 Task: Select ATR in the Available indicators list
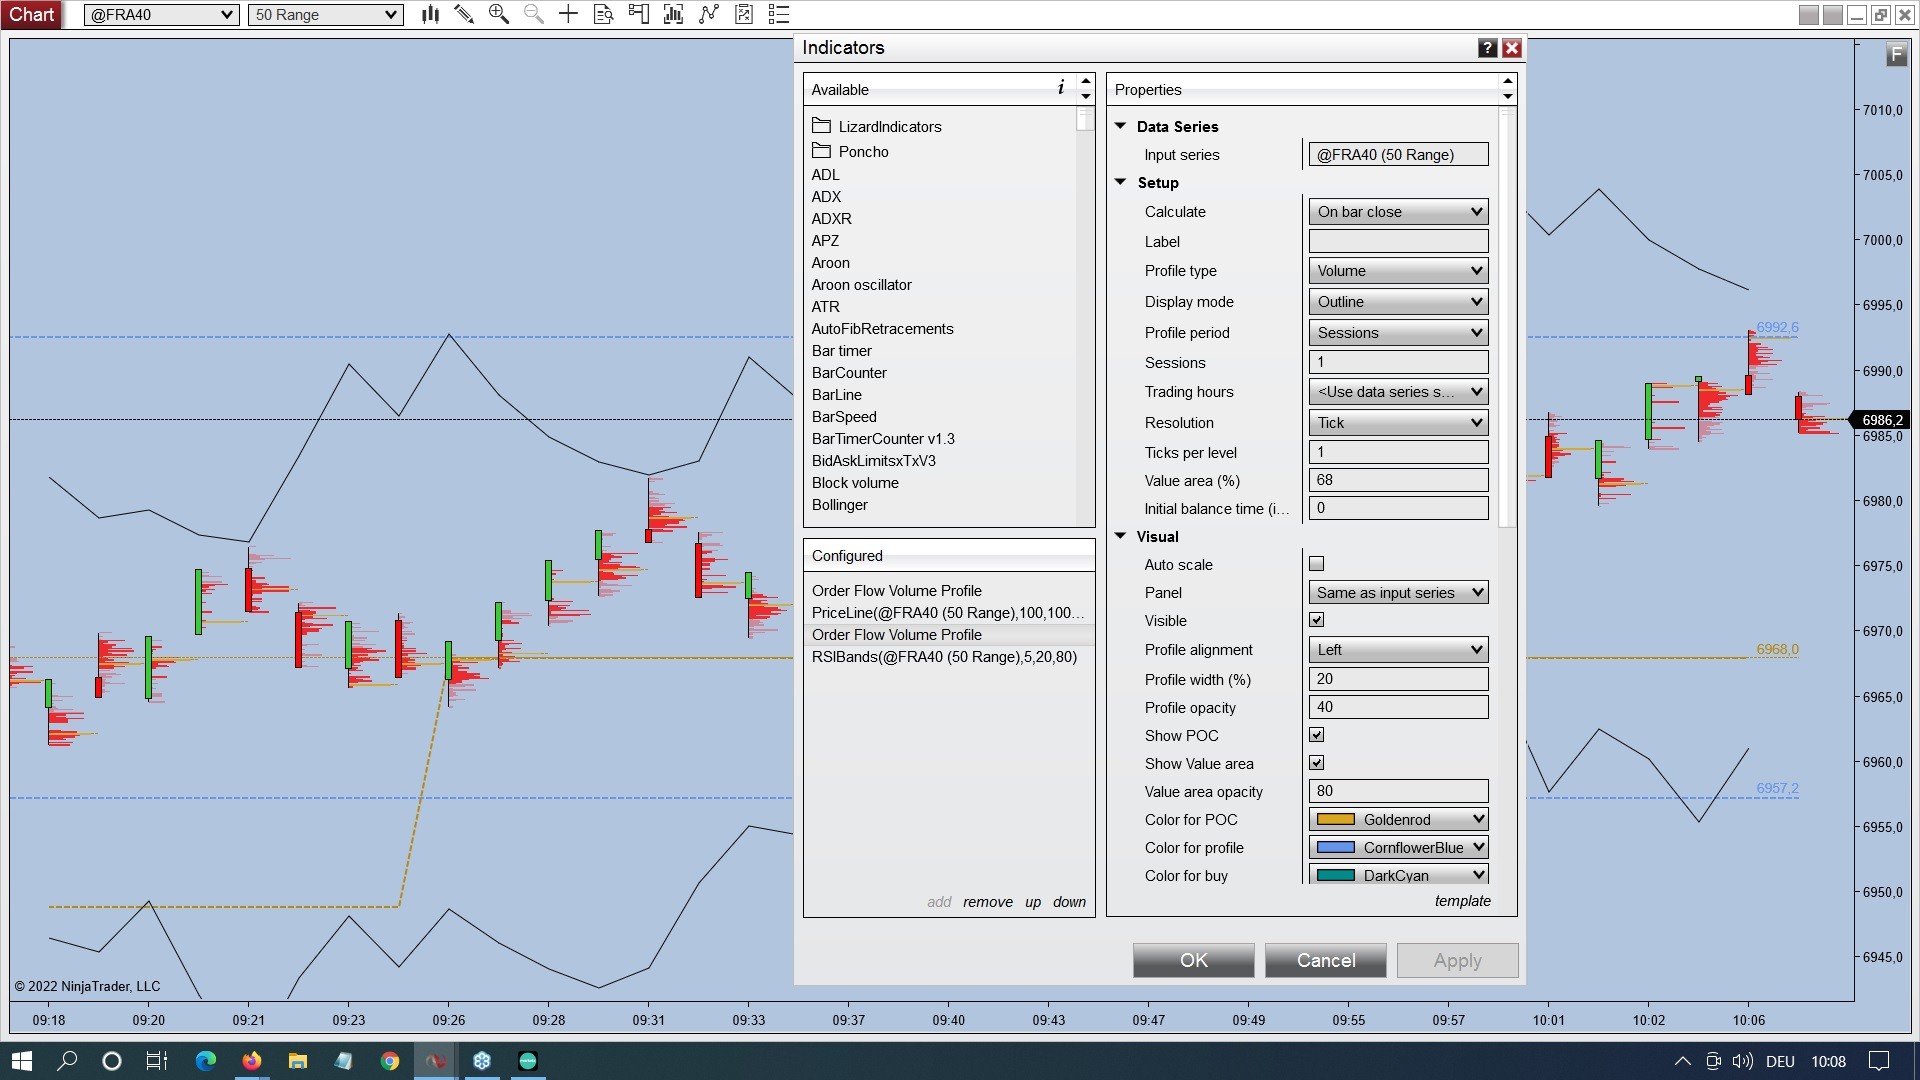point(826,307)
